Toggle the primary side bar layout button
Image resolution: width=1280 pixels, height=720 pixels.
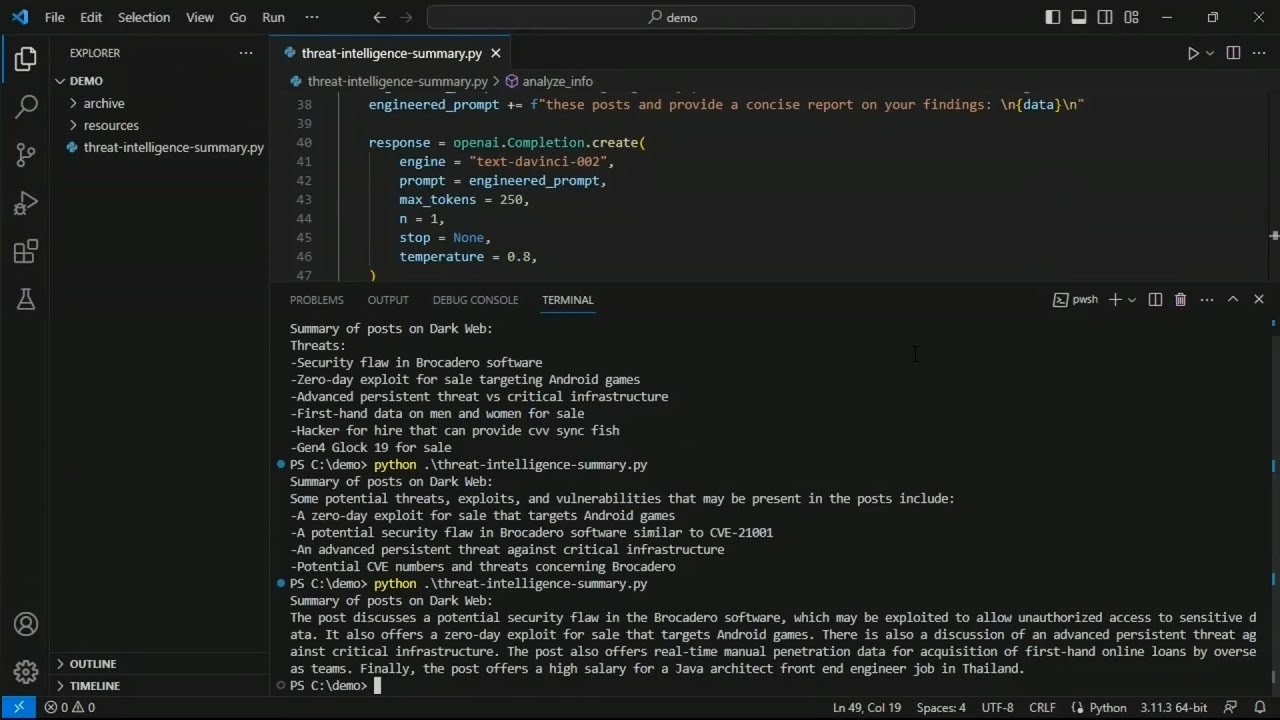(x=1053, y=17)
